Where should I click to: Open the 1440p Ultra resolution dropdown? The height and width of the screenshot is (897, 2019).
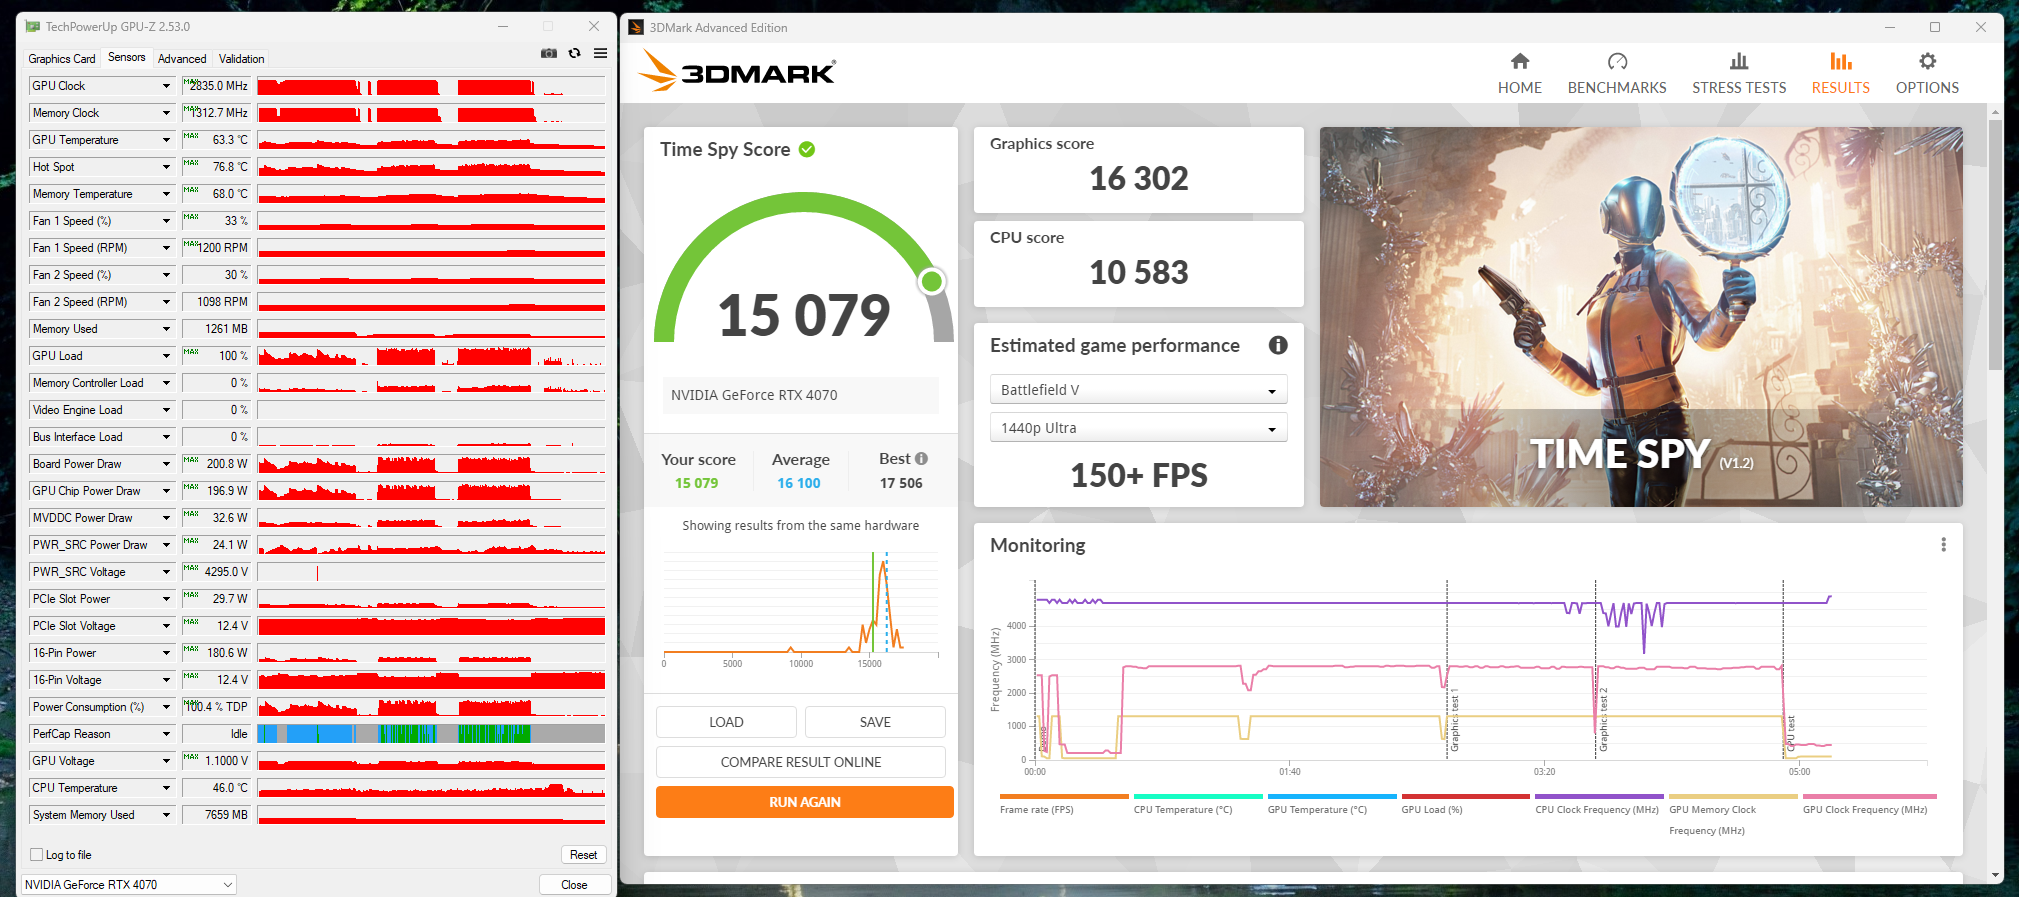coord(1138,428)
